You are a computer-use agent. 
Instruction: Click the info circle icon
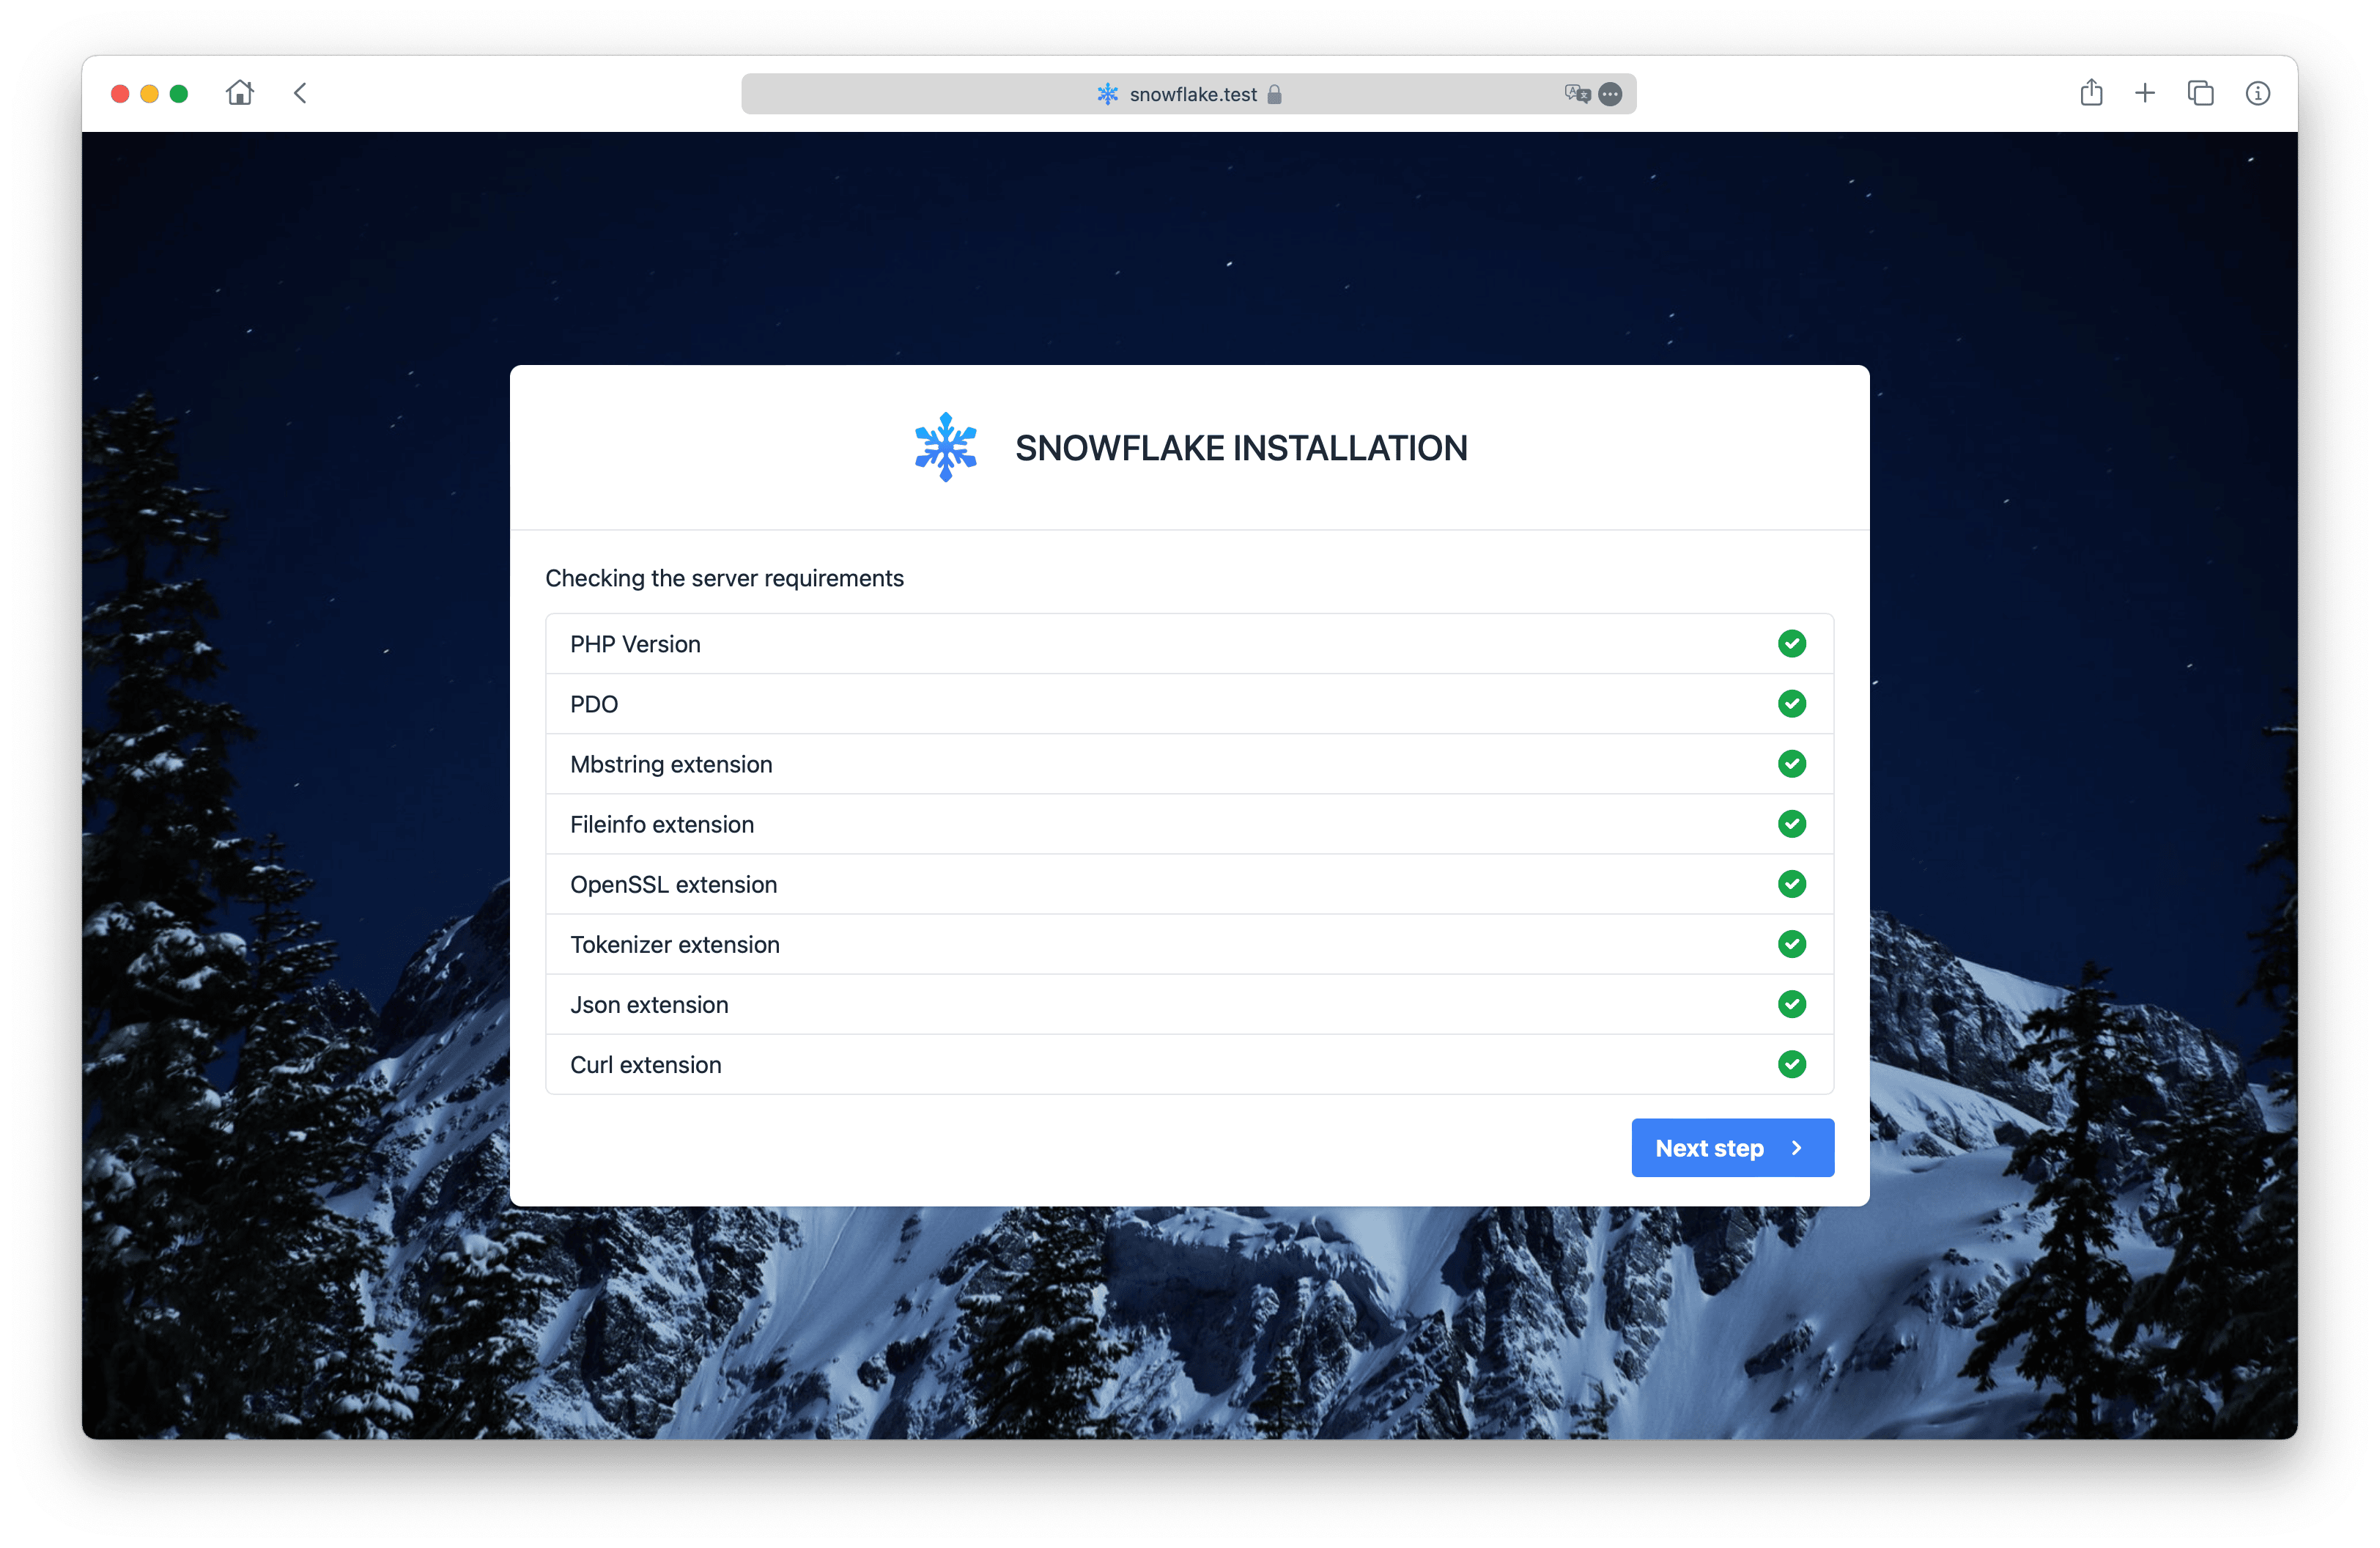coord(2257,93)
